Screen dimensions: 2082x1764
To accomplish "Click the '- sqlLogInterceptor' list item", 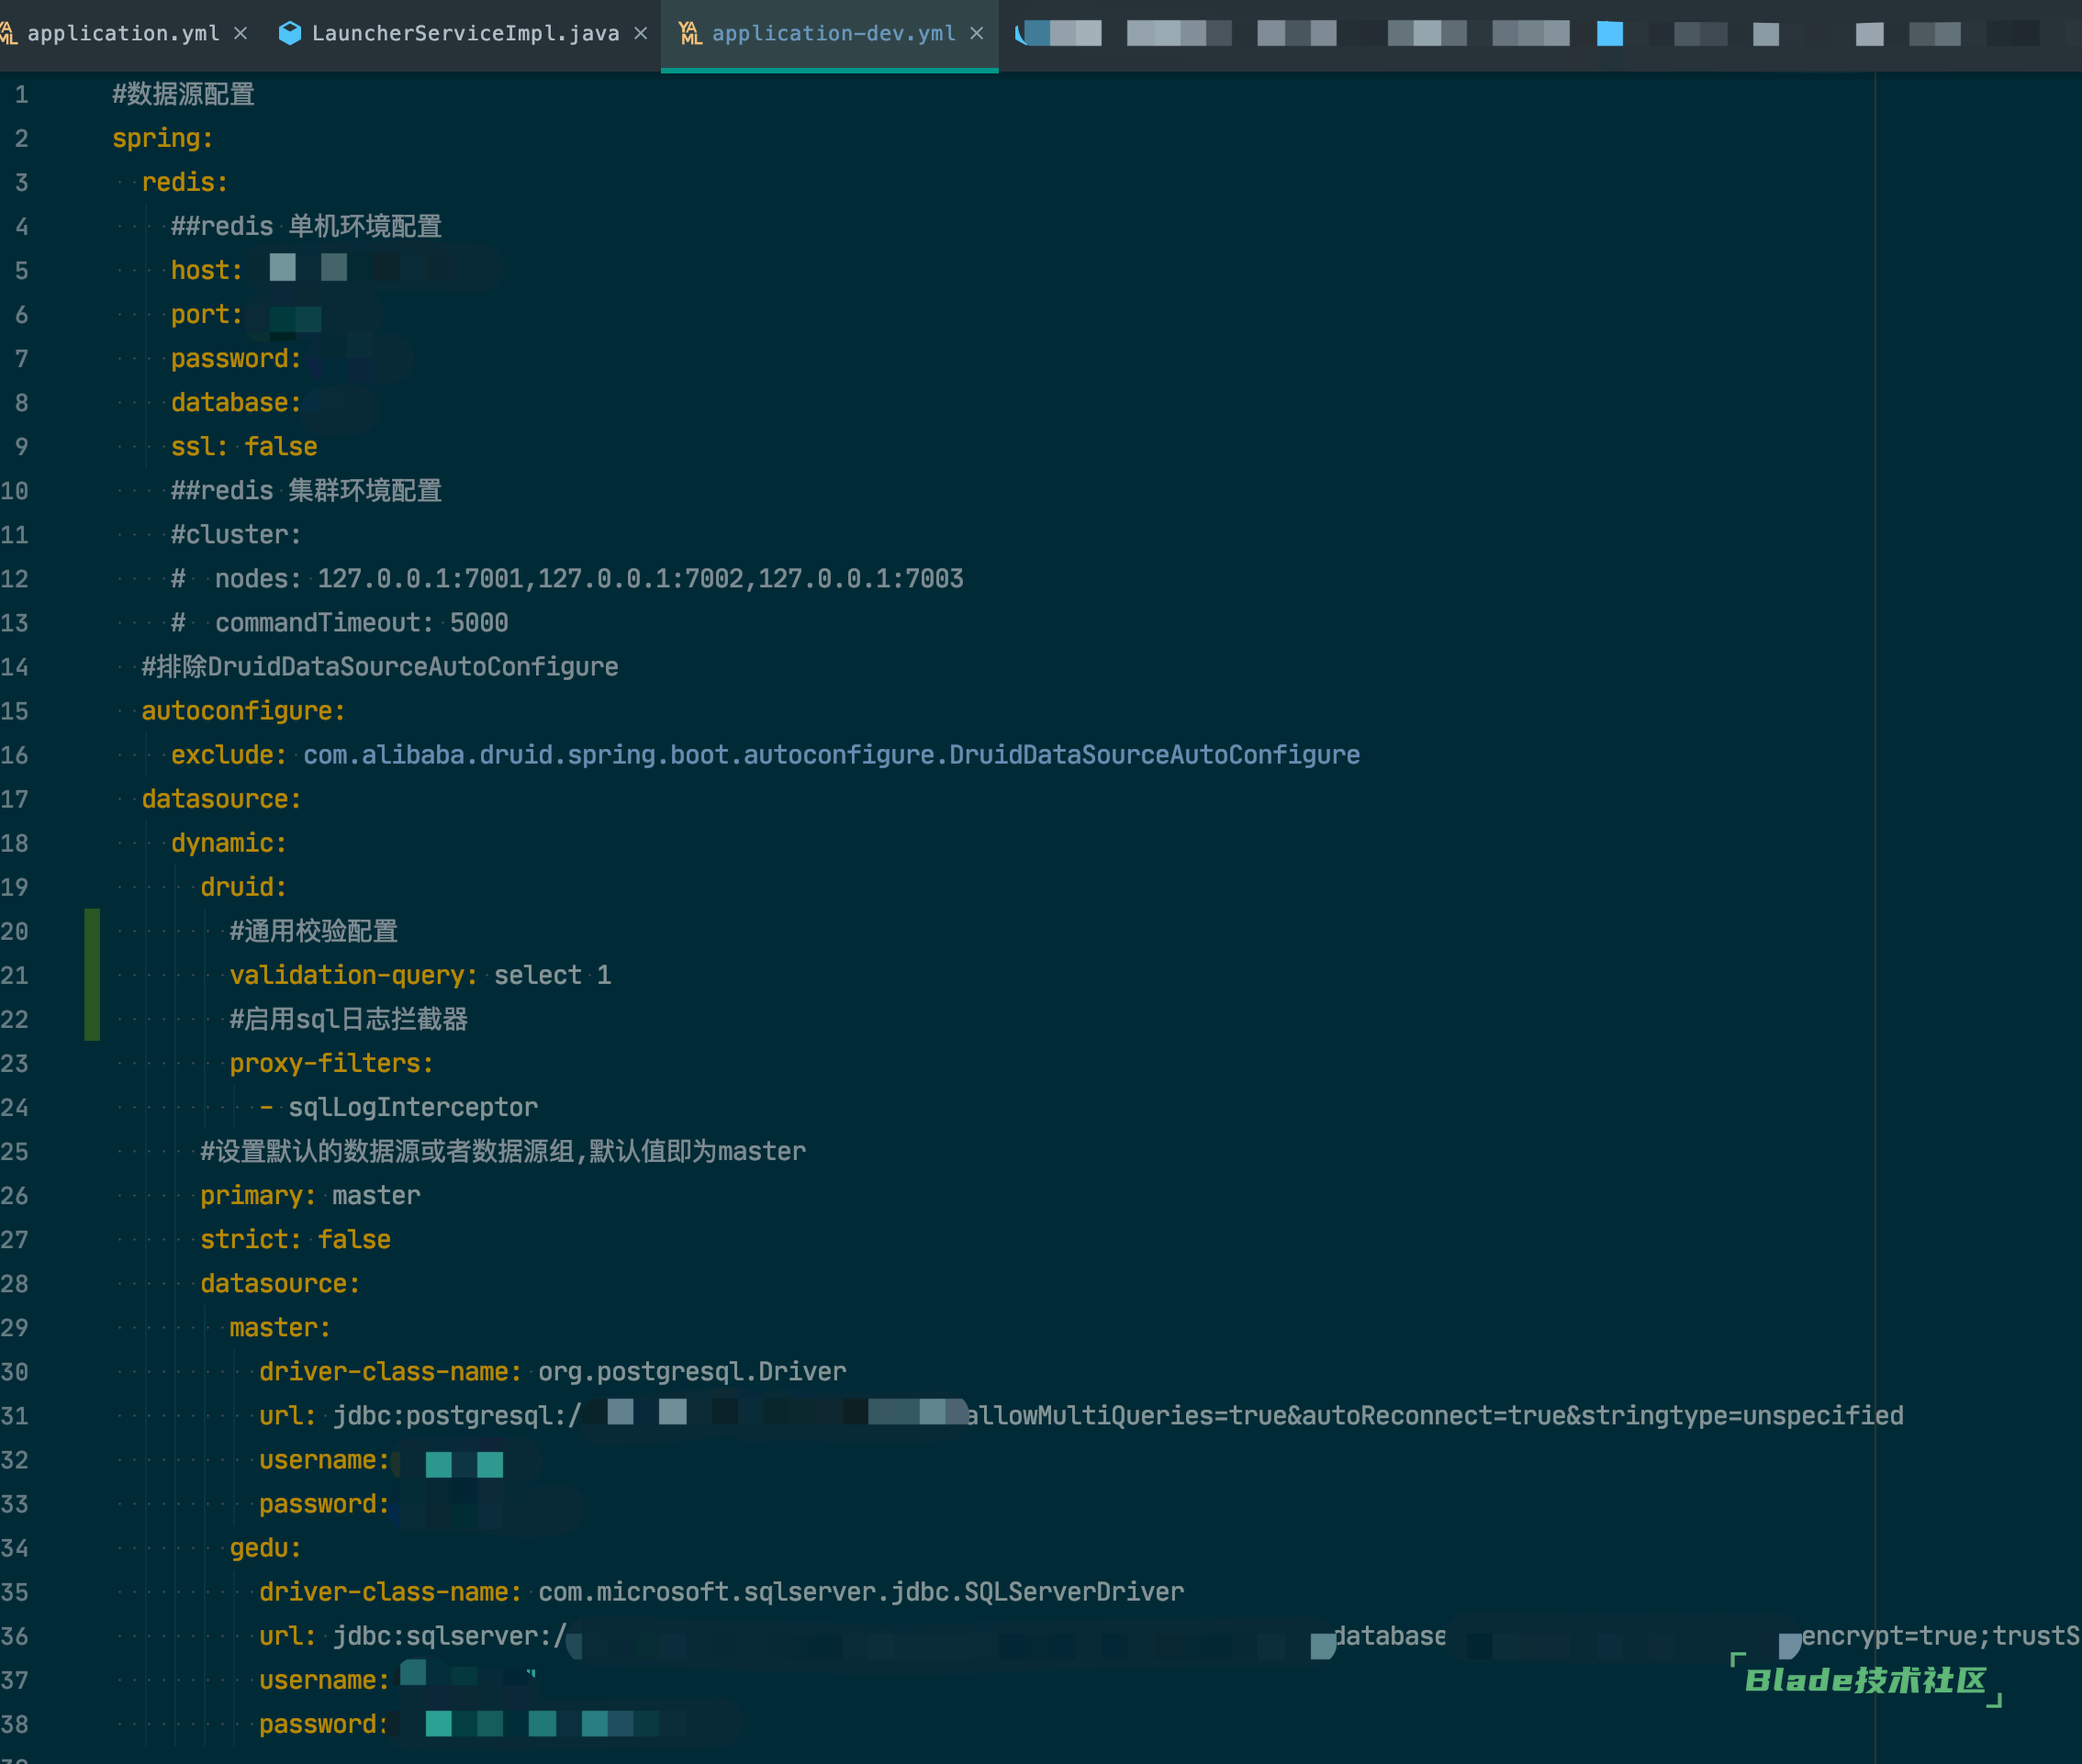I will tap(398, 1107).
